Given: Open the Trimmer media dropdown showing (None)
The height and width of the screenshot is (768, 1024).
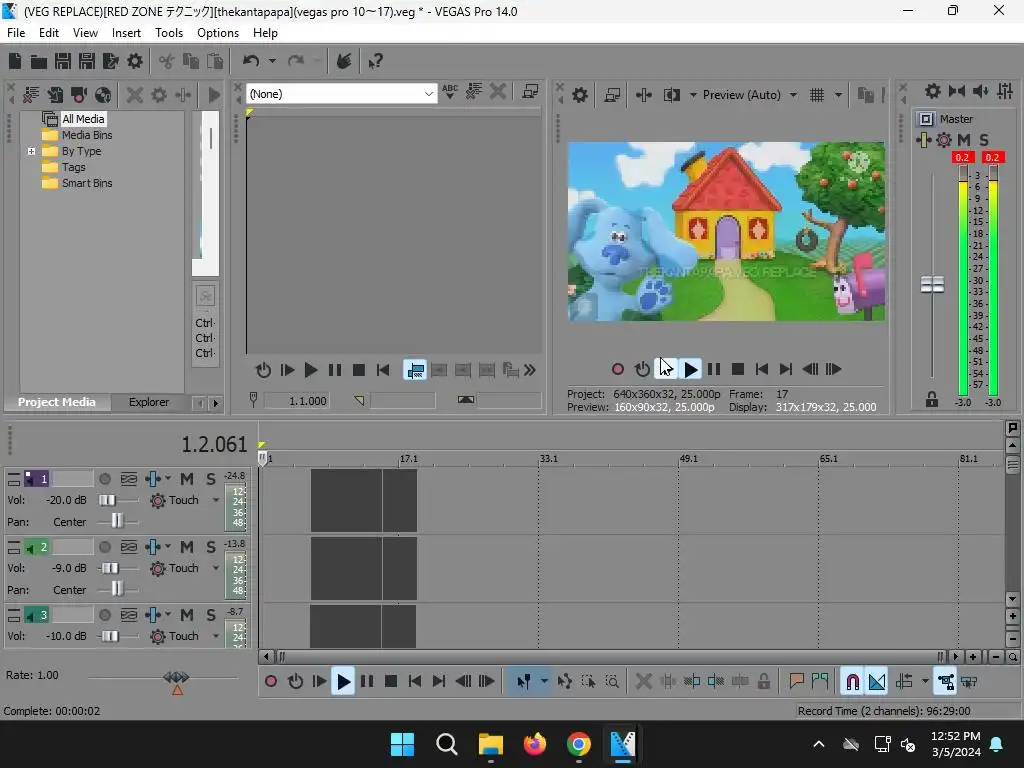Looking at the screenshot, I should coord(342,94).
